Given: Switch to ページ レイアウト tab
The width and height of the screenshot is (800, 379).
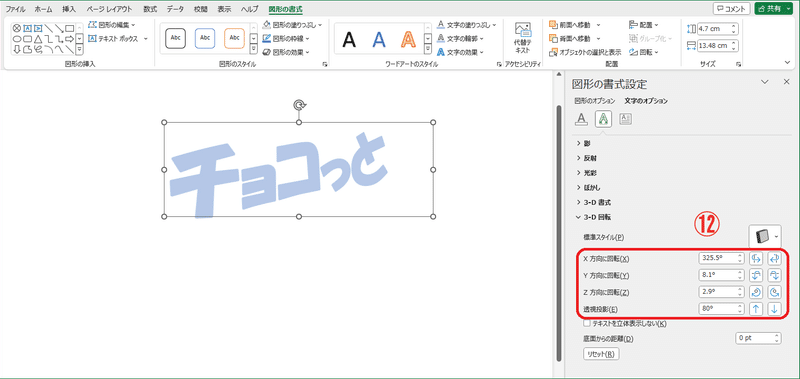Looking at the screenshot, I should 109,9.
